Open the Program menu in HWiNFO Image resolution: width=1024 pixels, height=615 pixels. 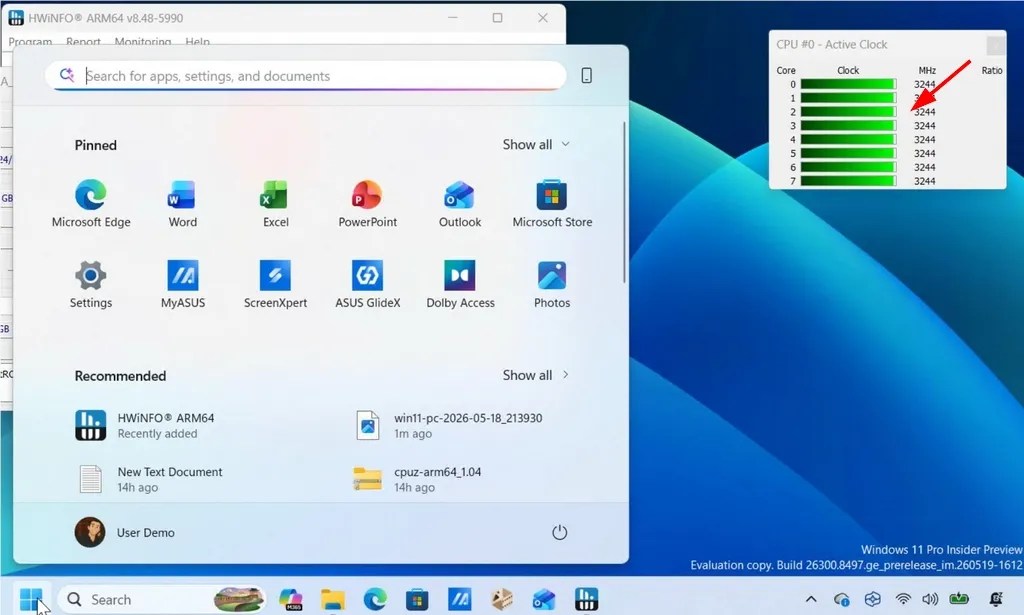tap(30, 41)
